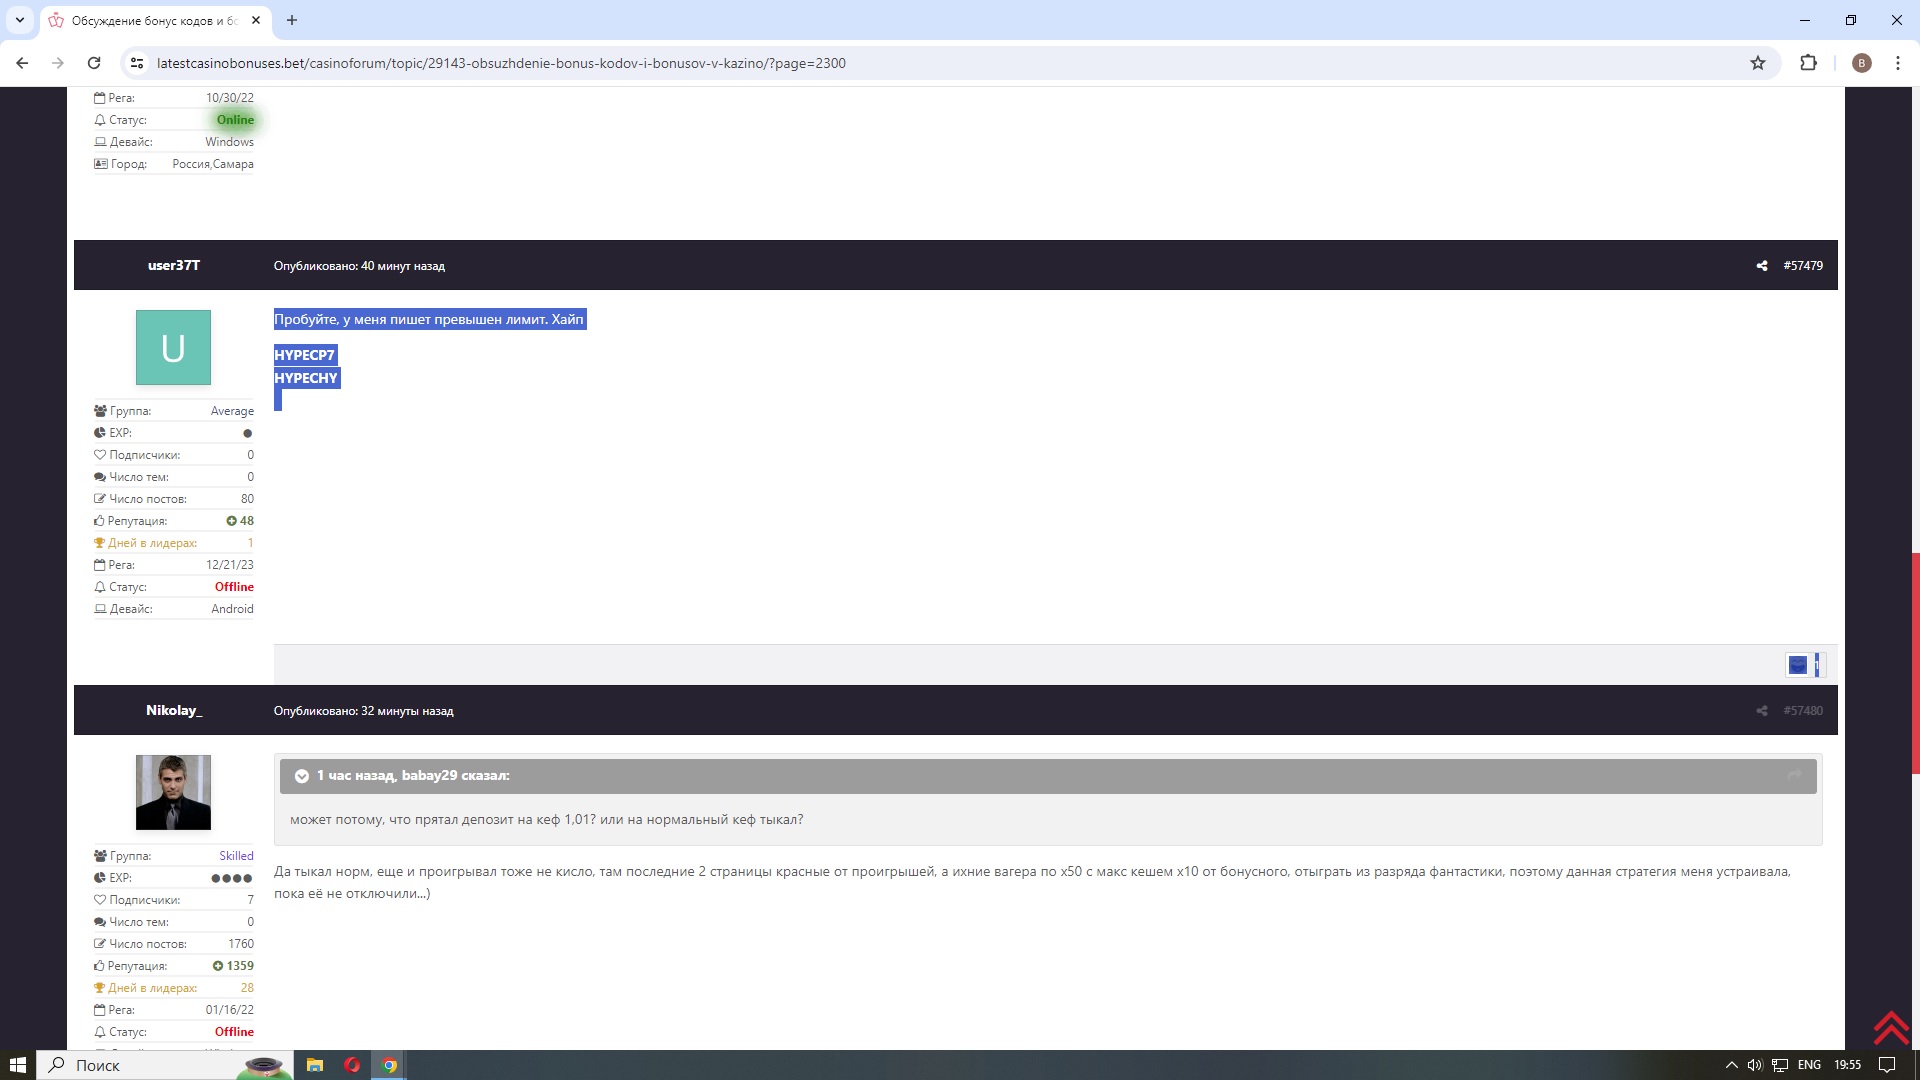
Task: Click share icon on post #57480
Action: tap(1761, 711)
